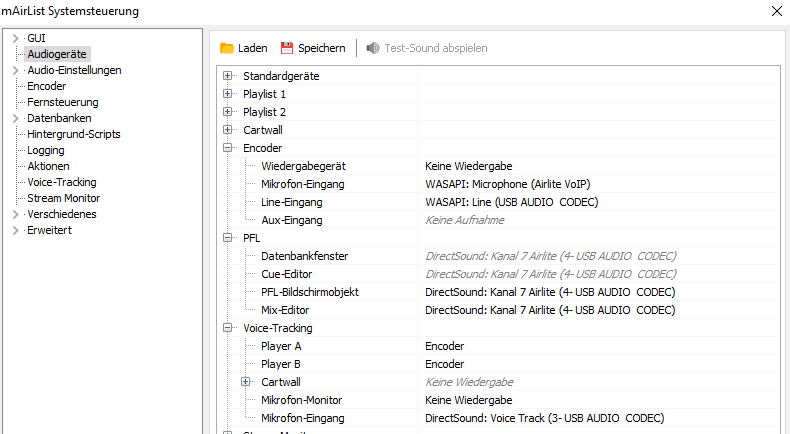Expand Datenbanken in the sidebar
Viewport: 790px width, 434px height.
pos(15,118)
